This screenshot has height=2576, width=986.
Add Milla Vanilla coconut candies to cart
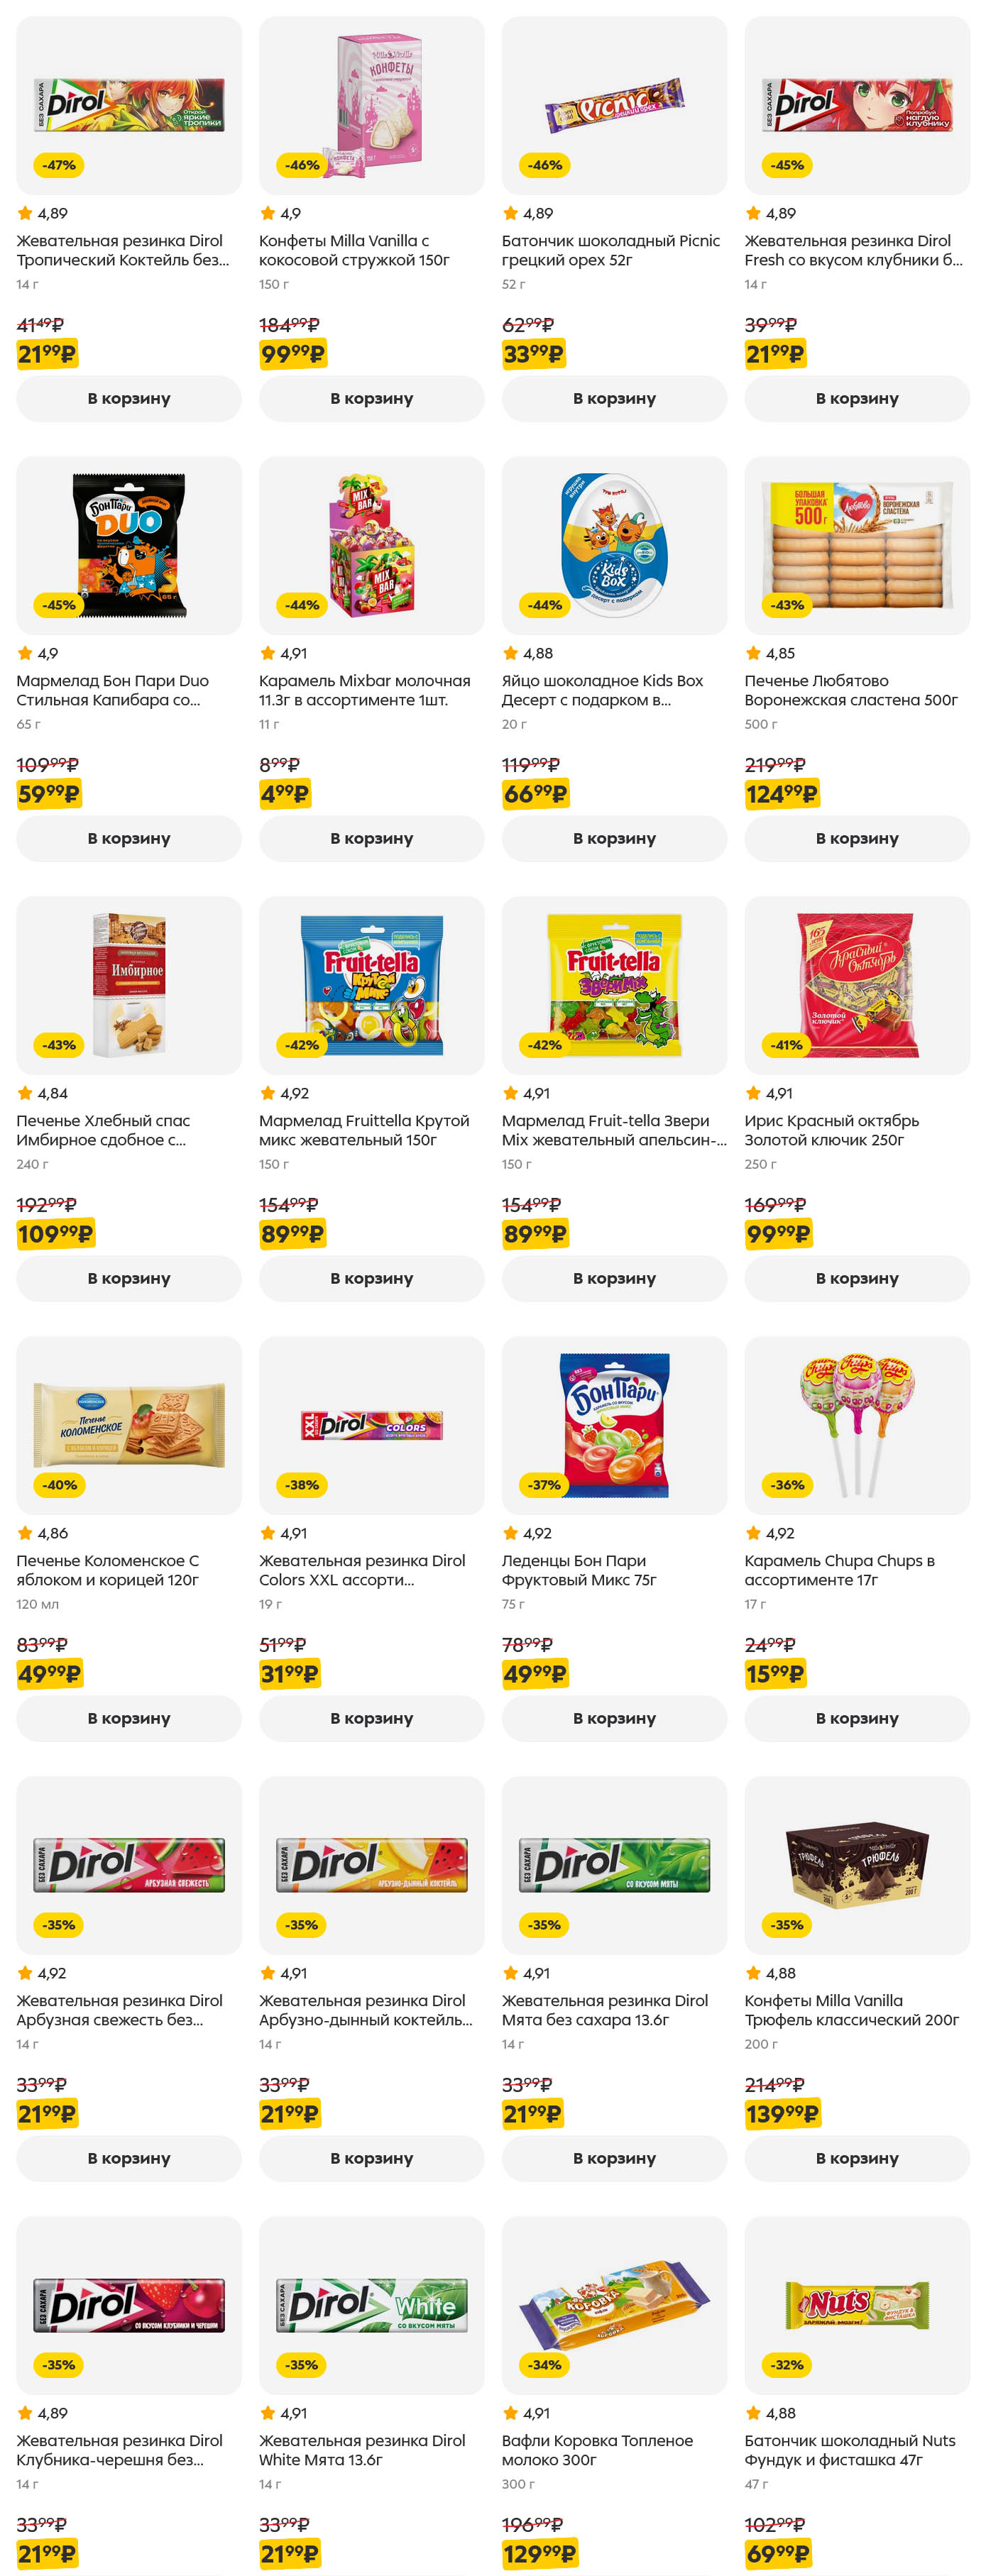[371, 398]
